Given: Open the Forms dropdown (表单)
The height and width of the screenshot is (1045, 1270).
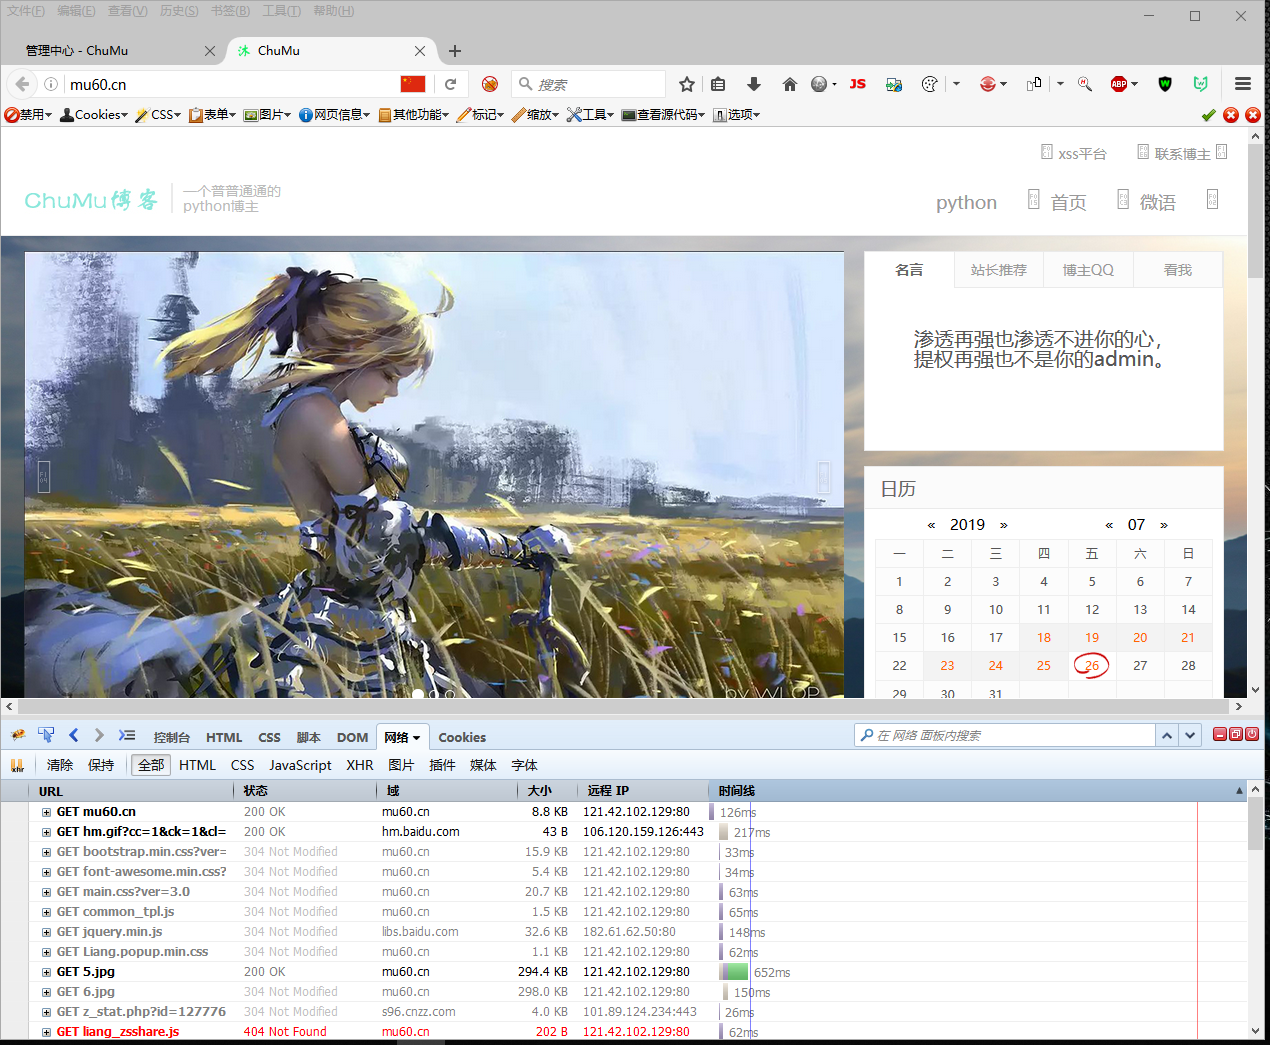Looking at the screenshot, I should 213,115.
